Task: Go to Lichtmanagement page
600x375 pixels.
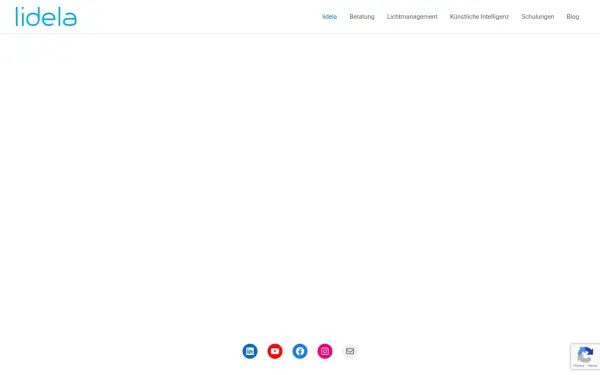Action: coord(412,17)
